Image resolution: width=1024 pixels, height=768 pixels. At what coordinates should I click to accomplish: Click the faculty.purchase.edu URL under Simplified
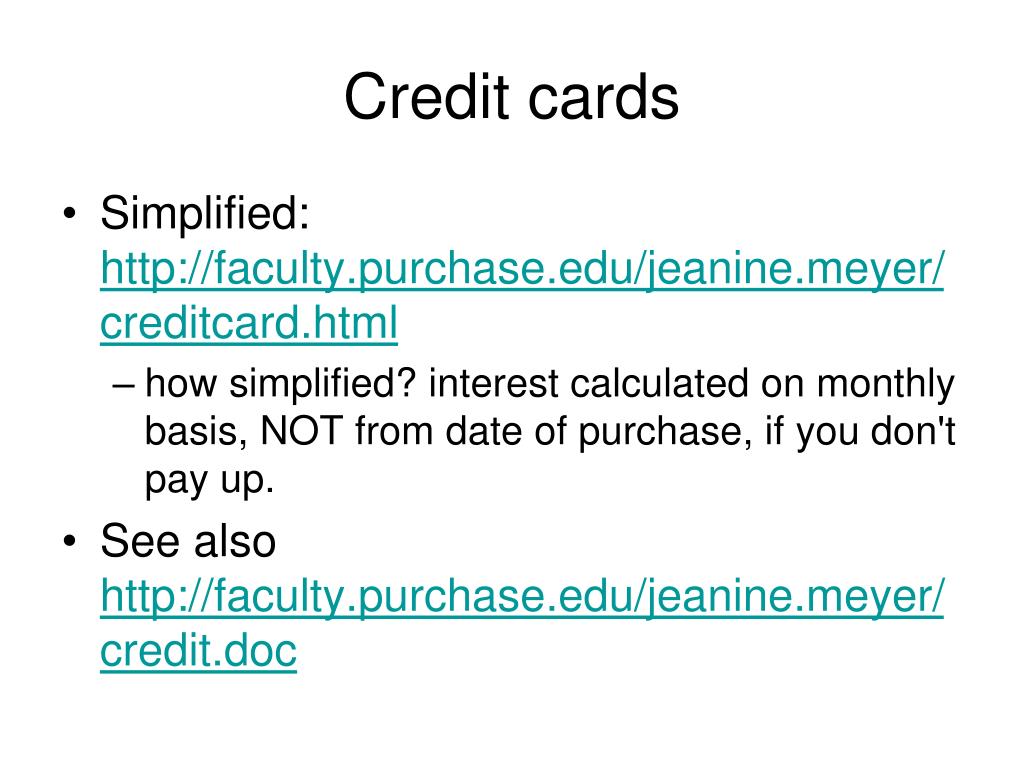tap(522, 268)
